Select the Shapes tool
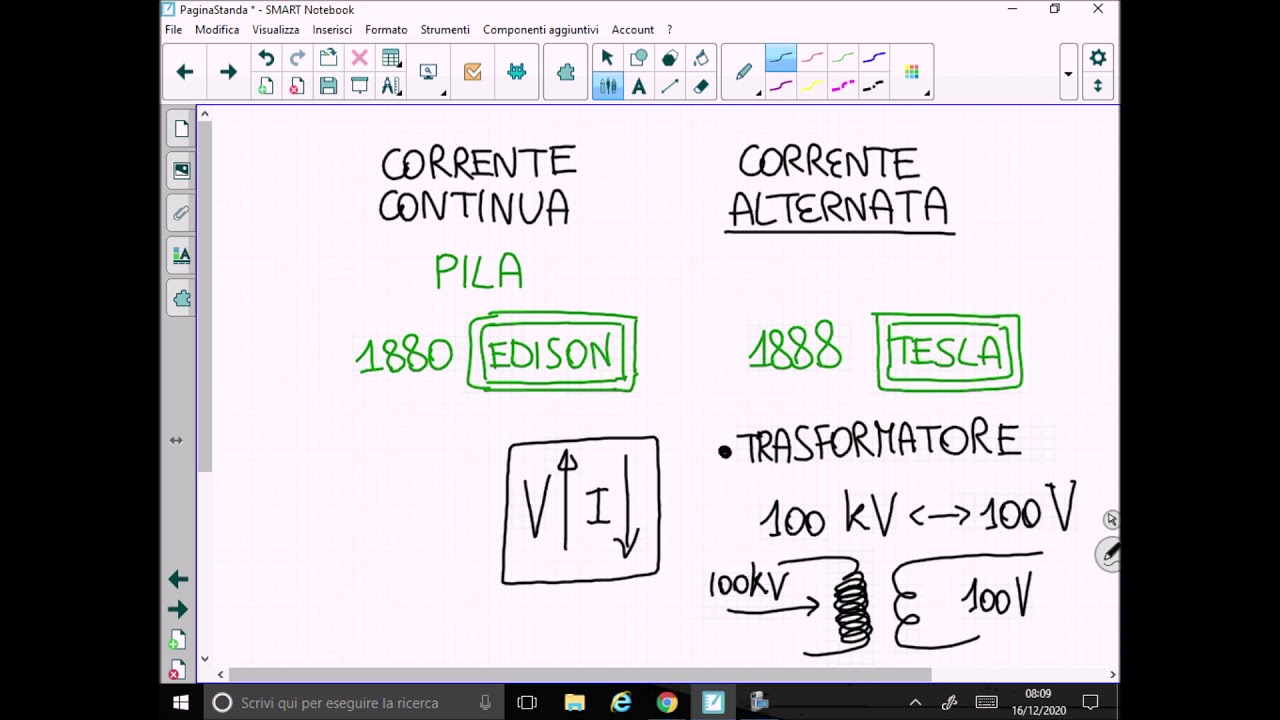 point(639,58)
